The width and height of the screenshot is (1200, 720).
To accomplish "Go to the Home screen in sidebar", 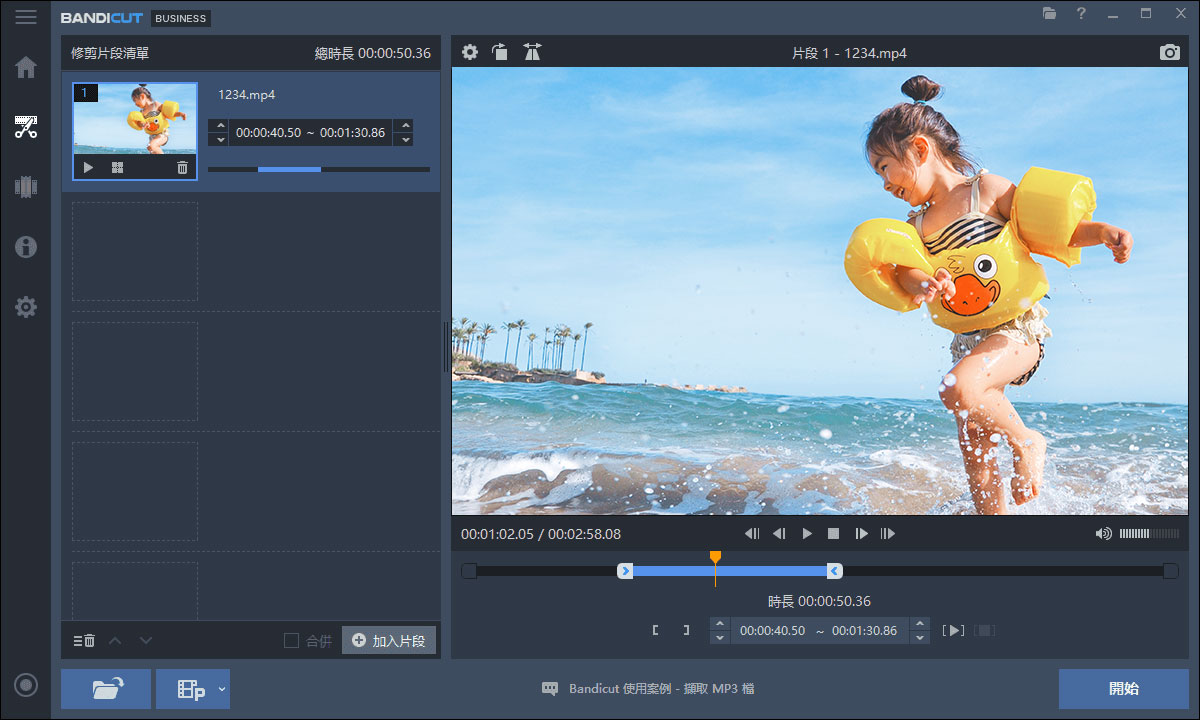I will pyautogui.click(x=26, y=67).
